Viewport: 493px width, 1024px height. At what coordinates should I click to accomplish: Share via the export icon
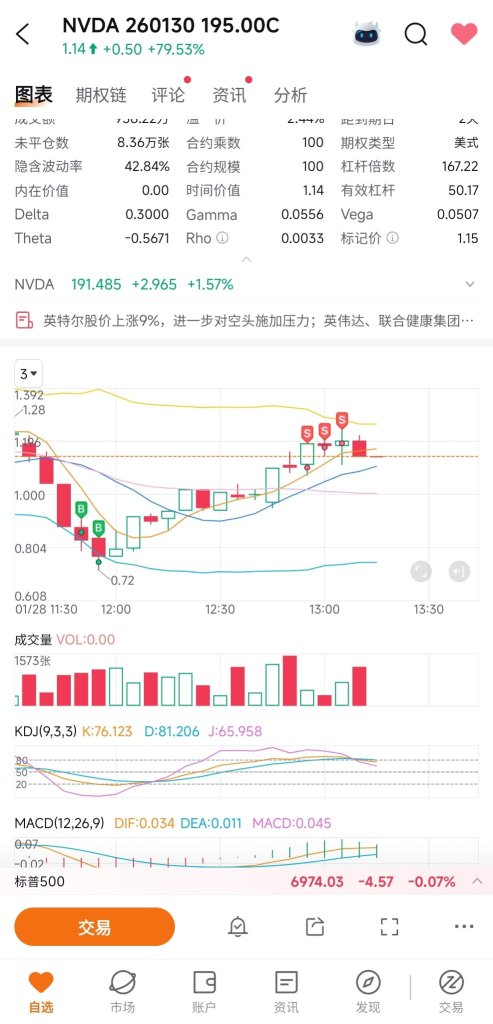pyautogui.click(x=315, y=926)
